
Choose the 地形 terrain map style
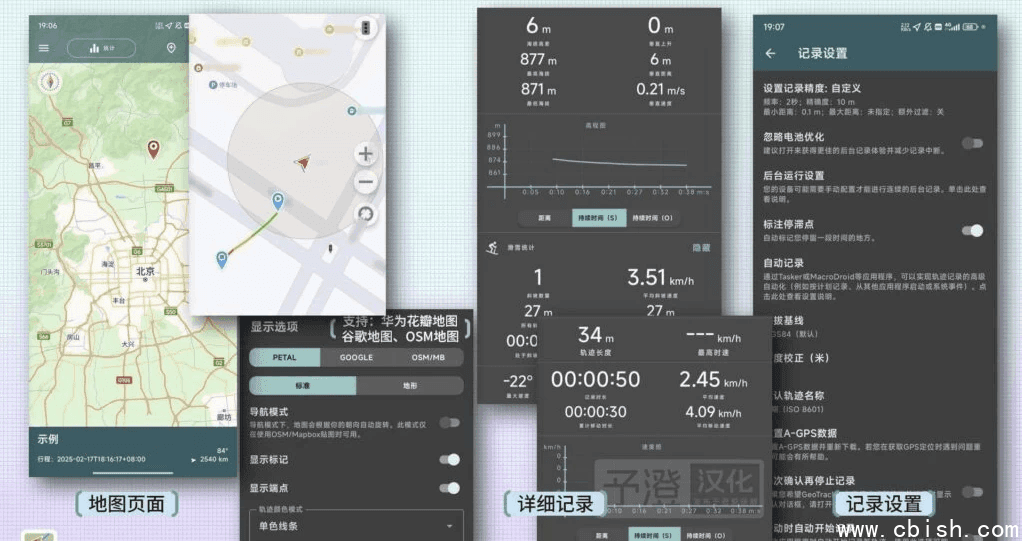(x=410, y=386)
